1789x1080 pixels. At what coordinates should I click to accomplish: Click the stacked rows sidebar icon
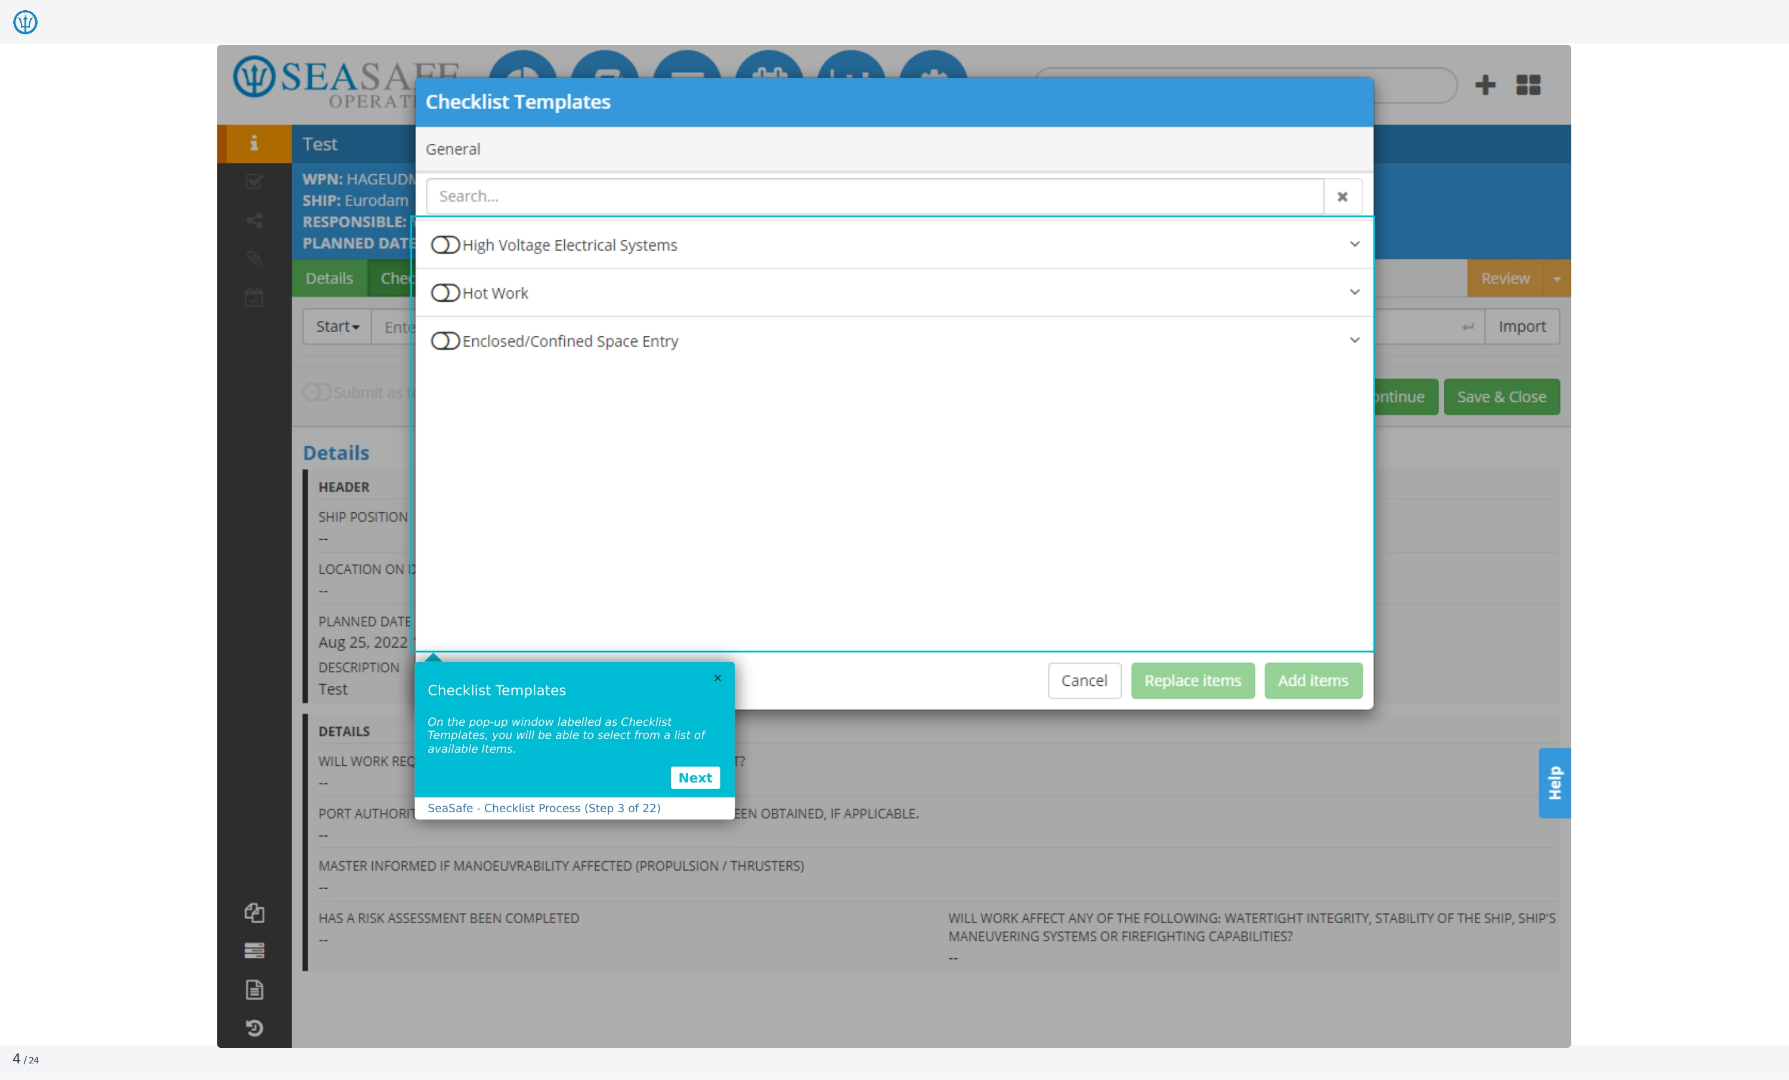pos(254,950)
